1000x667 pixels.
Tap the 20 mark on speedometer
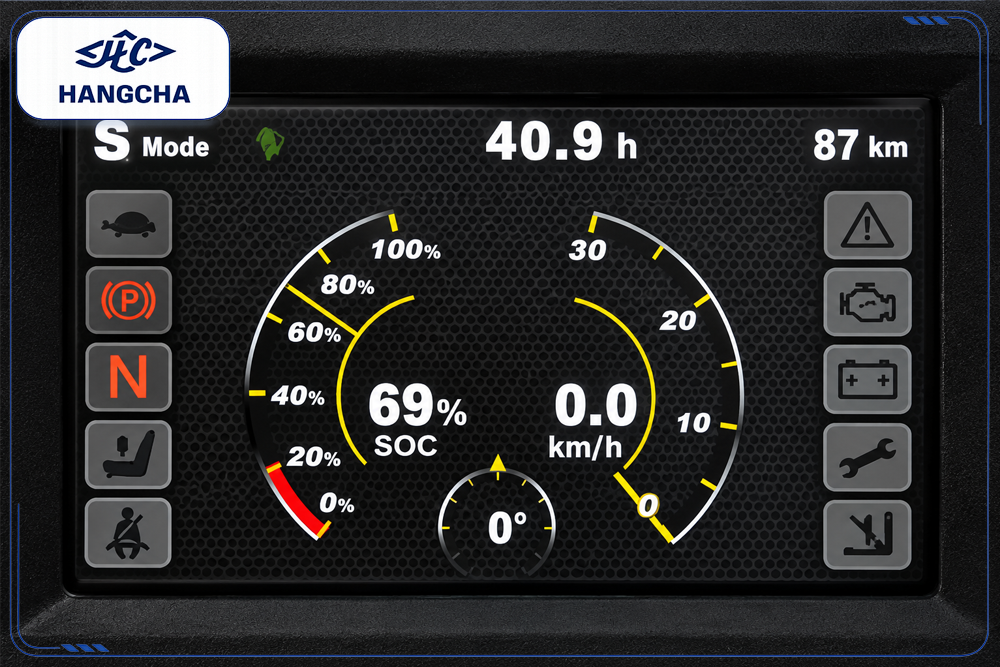pos(678,321)
